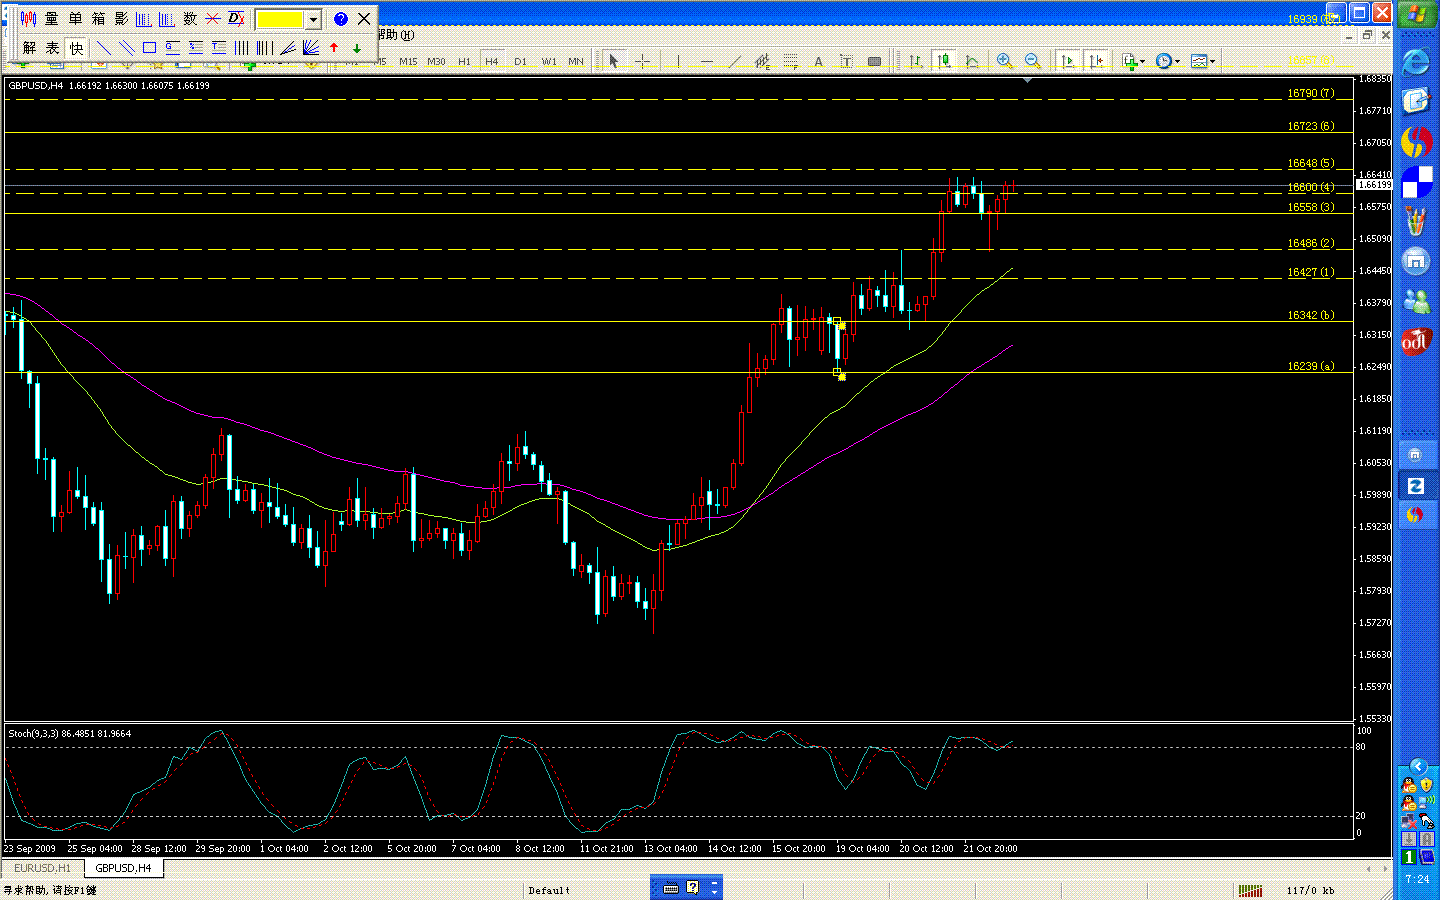
Task: Open the blue question-mark help icon
Action: pos(341,19)
